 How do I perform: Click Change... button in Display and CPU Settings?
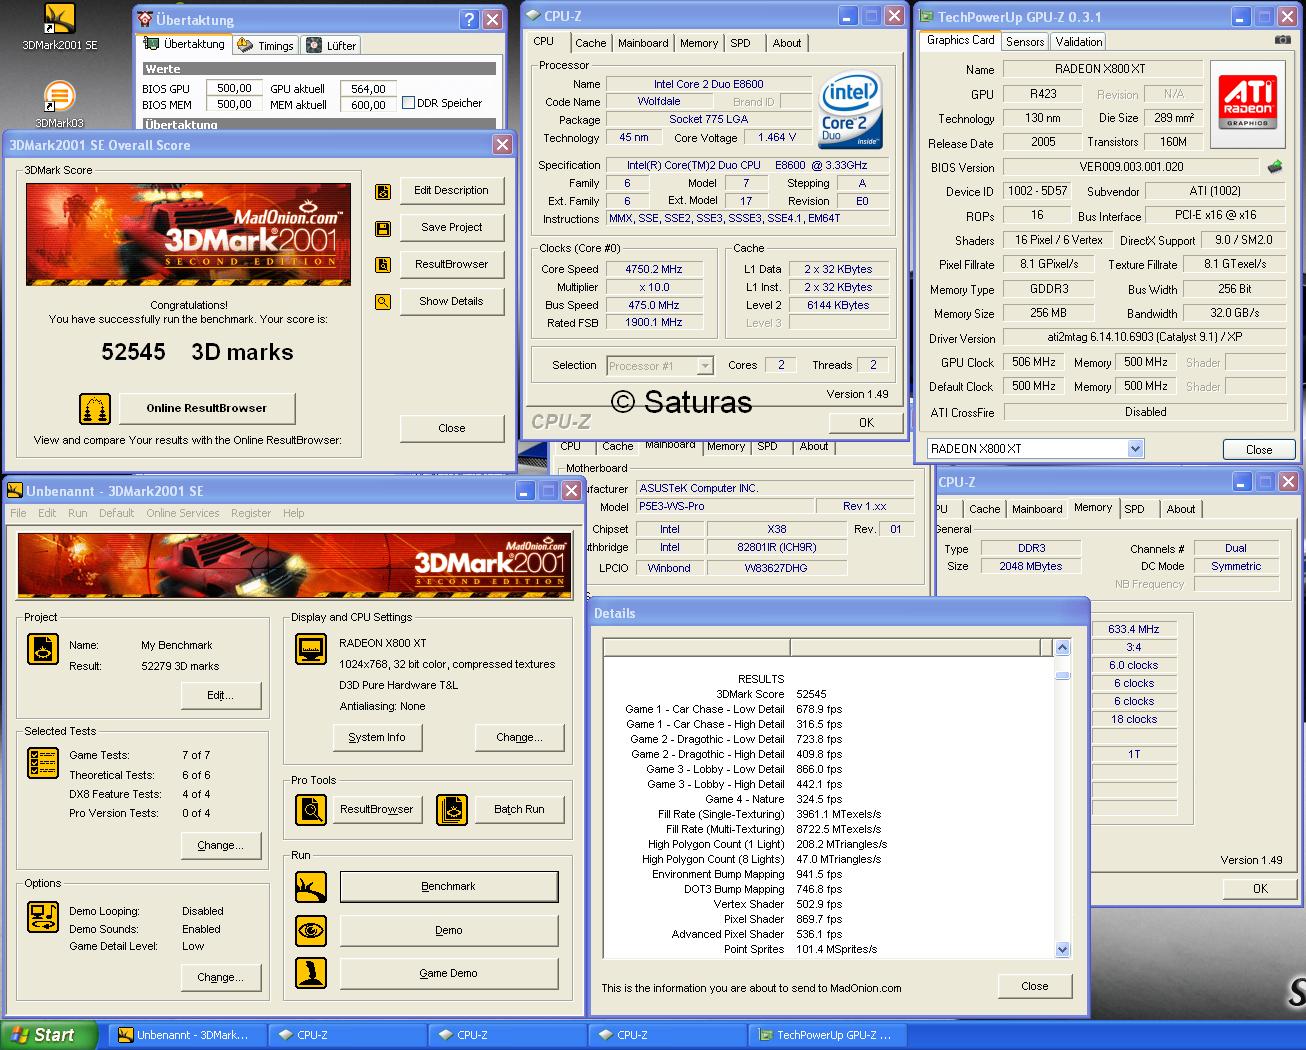tap(520, 738)
